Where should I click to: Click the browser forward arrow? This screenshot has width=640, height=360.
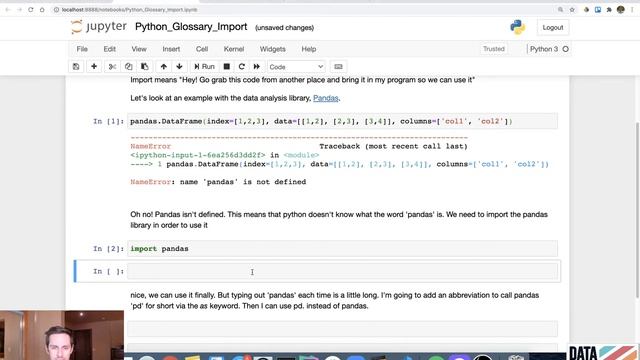point(19,9)
